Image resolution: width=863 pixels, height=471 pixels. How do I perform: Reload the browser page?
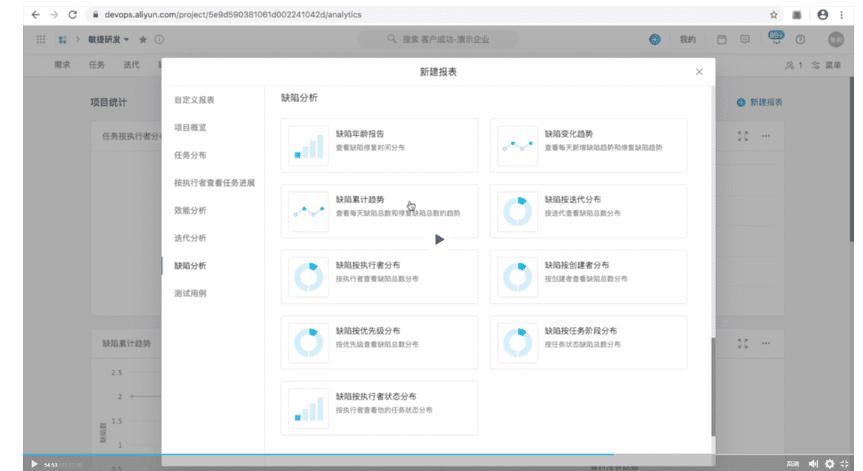73,15
